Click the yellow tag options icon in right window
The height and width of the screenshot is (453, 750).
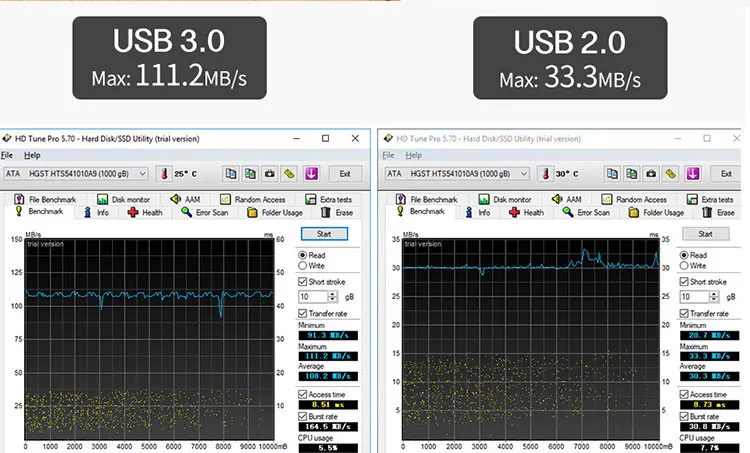(x=671, y=174)
